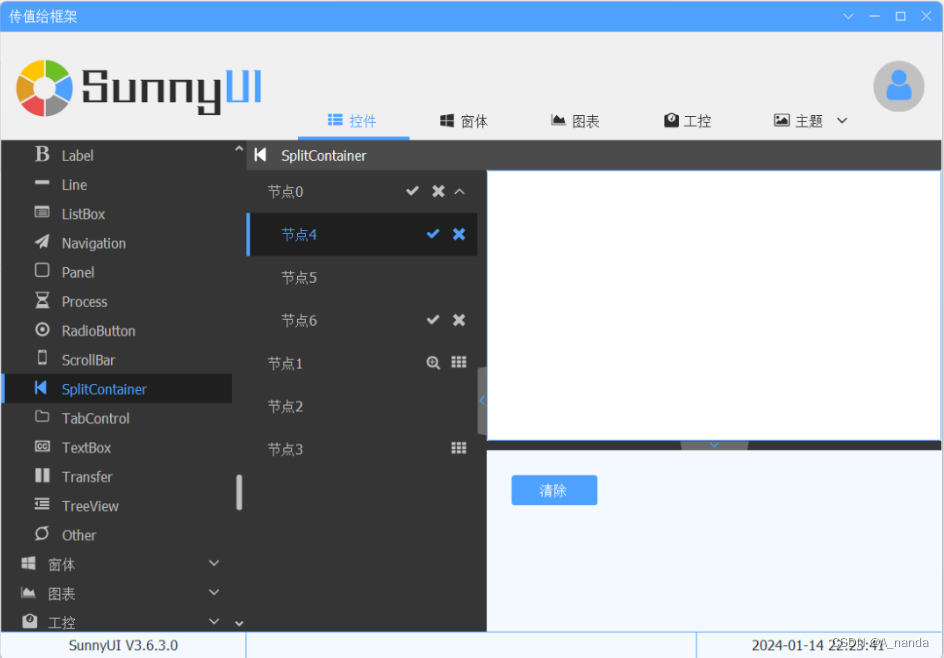Select the Navigation item text

click(x=94, y=243)
